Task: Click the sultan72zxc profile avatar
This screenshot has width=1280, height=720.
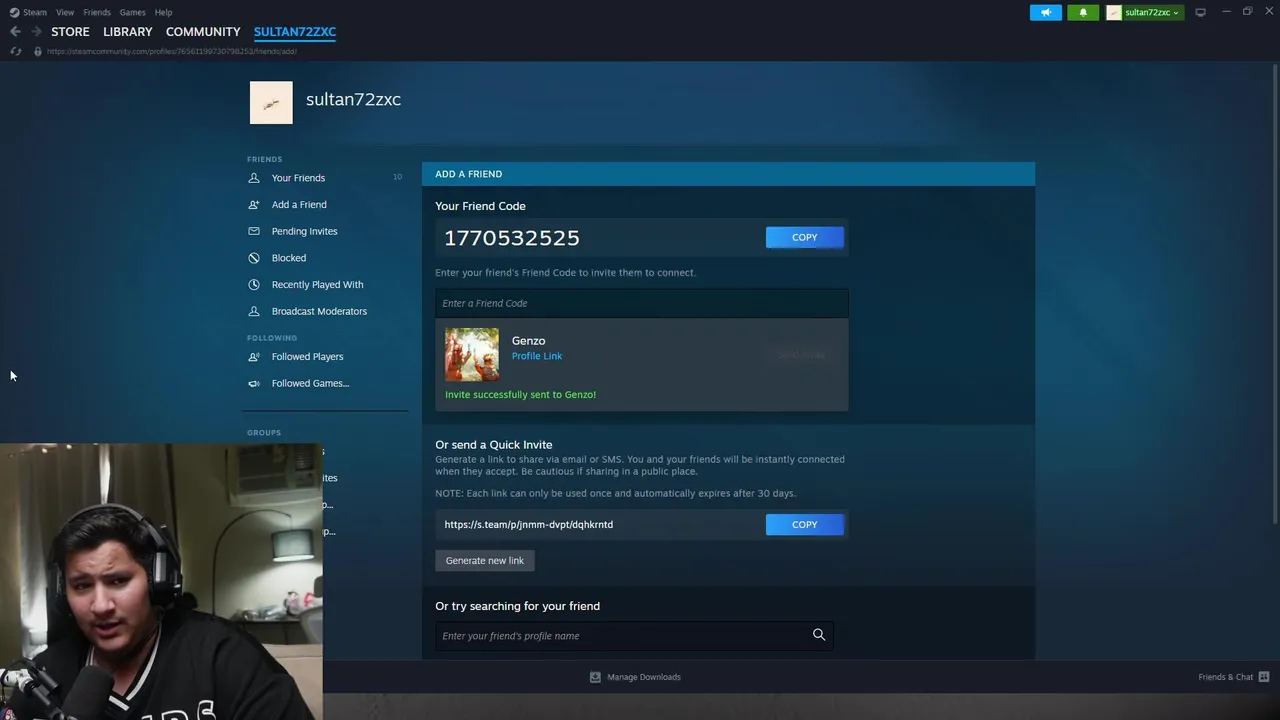Action: tap(271, 102)
